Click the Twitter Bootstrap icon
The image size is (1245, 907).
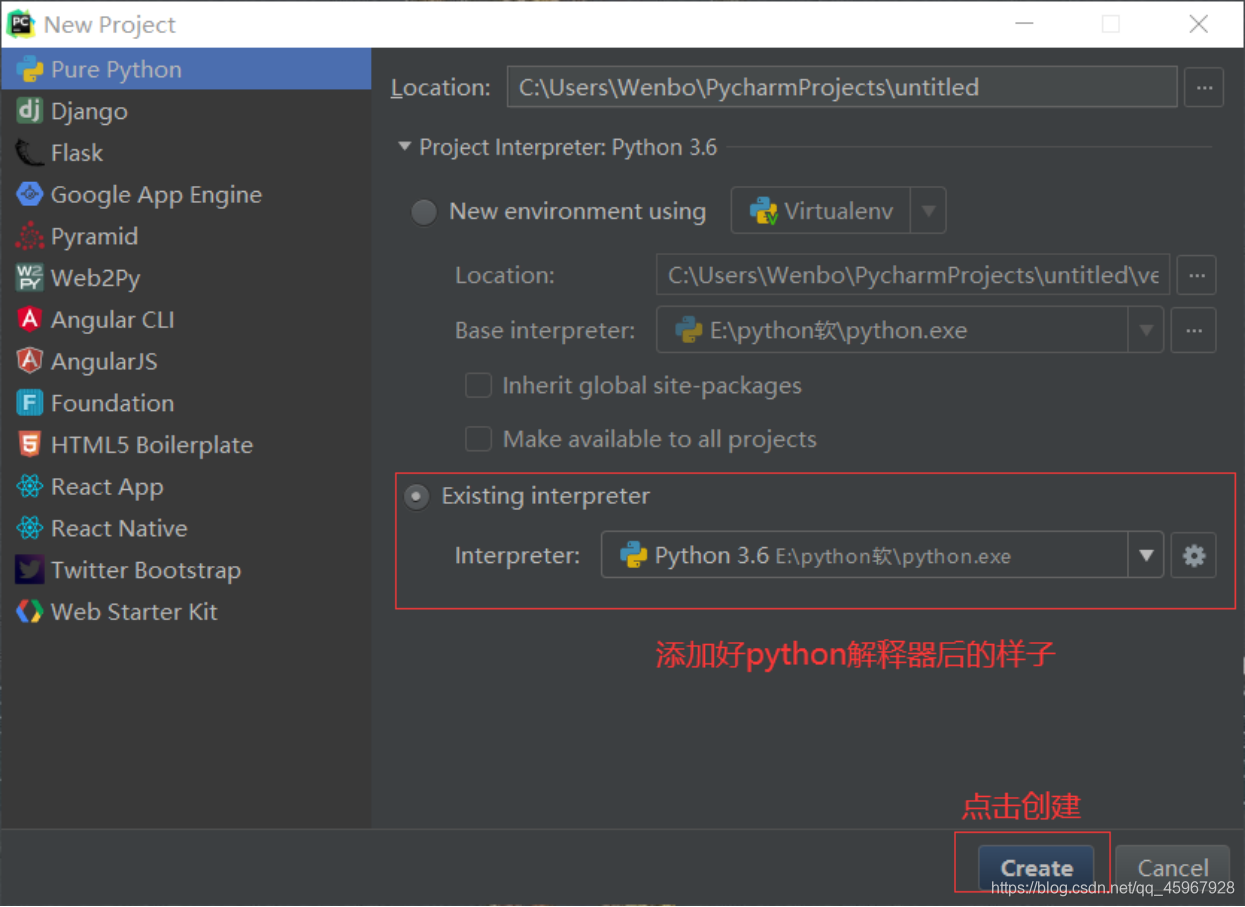click(x=30, y=570)
